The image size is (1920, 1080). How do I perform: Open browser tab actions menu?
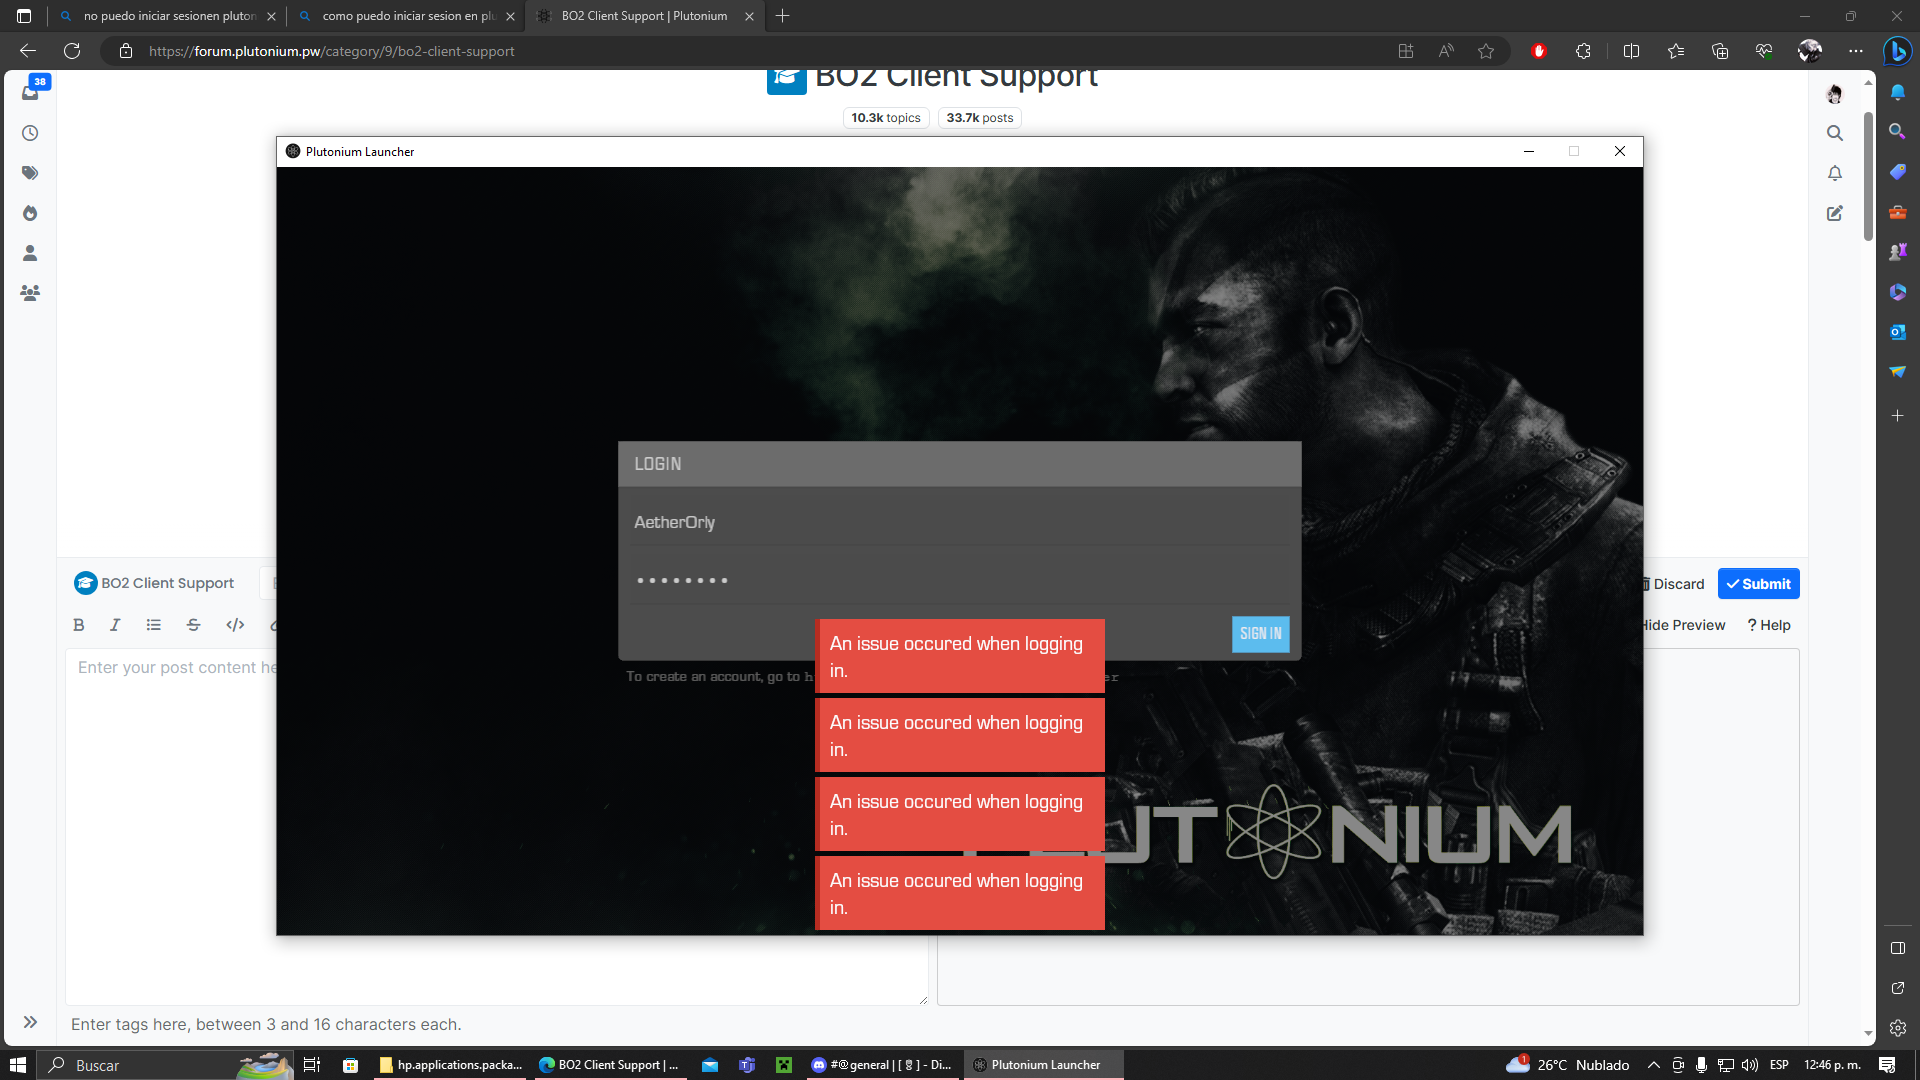[24, 16]
